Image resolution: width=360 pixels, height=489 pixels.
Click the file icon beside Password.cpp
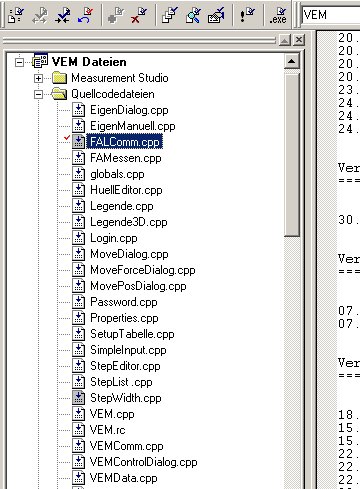[x=79, y=302]
